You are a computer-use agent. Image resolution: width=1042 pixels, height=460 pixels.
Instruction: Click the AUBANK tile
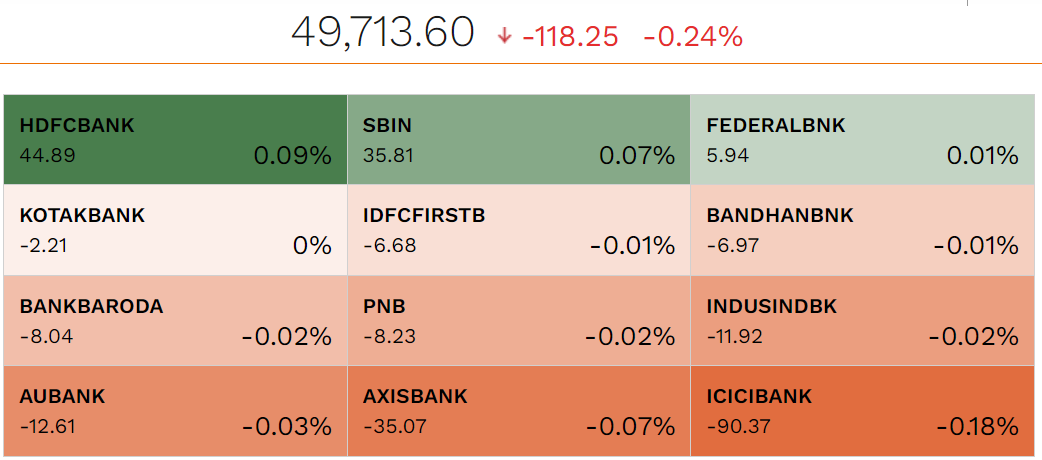[175, 411]
